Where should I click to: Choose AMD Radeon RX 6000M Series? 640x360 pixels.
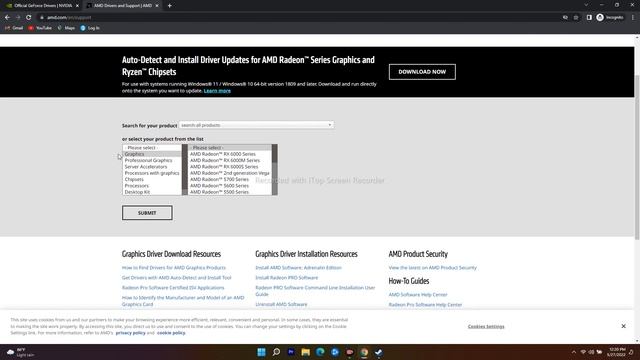[230, 160]
